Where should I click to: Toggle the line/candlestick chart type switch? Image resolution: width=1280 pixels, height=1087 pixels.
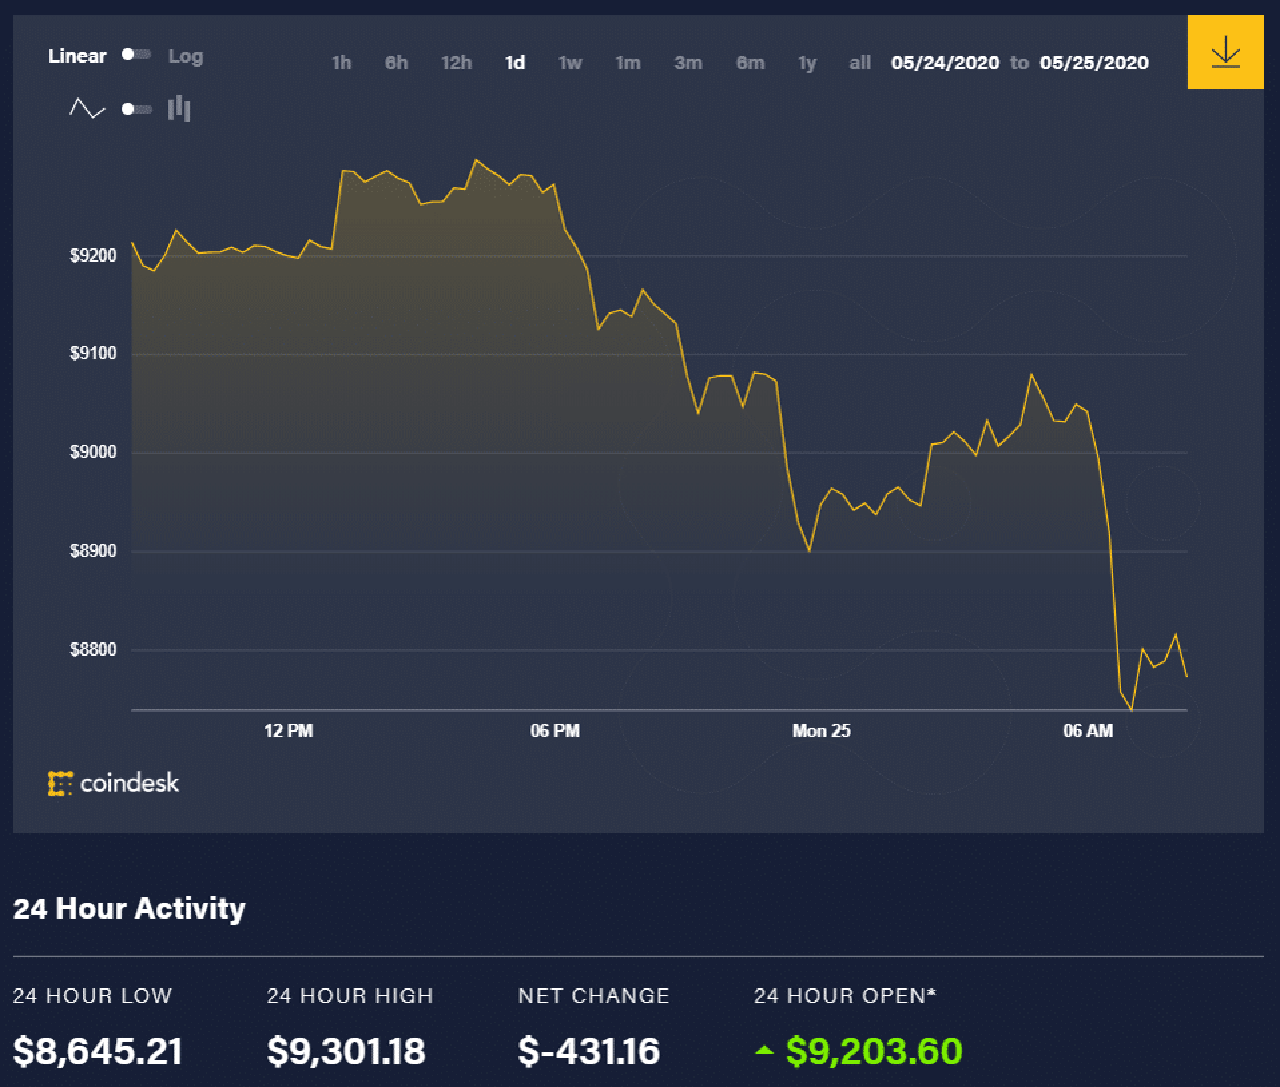click(136, 108)
